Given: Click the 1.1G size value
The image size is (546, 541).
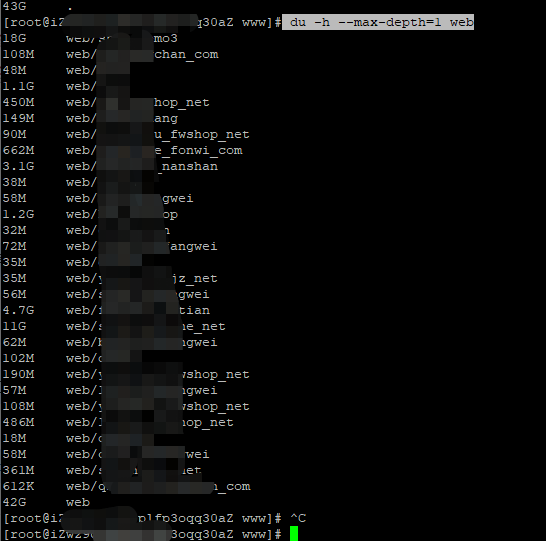Looking at the screenshot, I should [x=18, y=86].
